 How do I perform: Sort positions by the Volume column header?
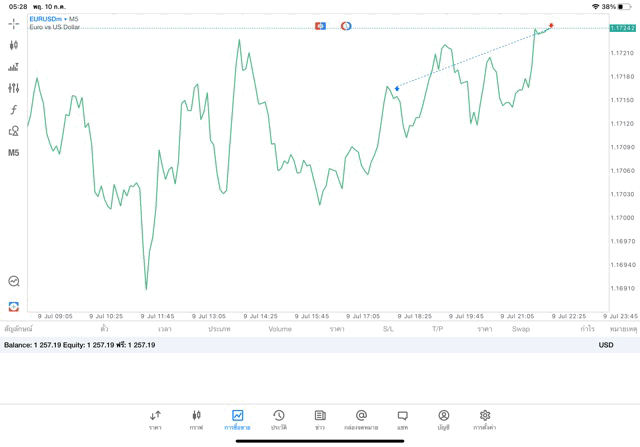(x=280, y=329)
